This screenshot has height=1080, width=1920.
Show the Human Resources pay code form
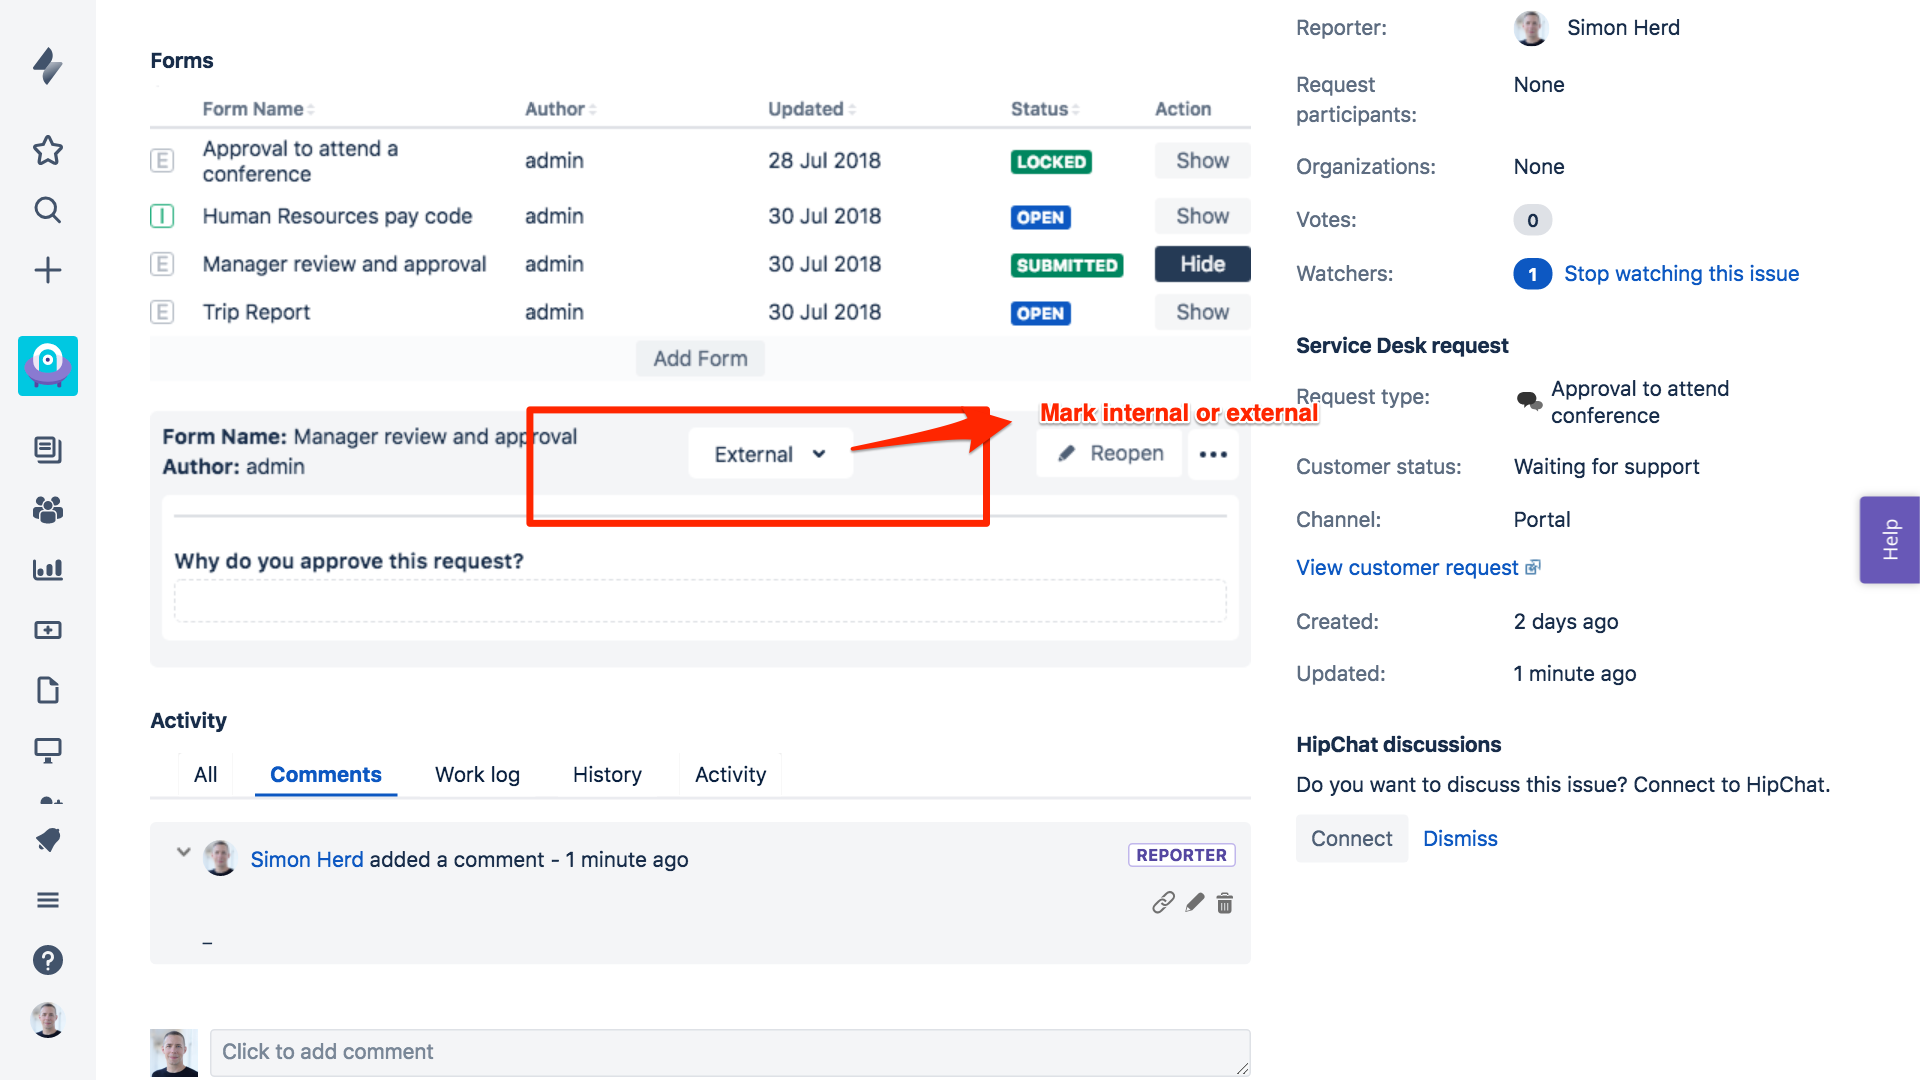(1201, 216)
